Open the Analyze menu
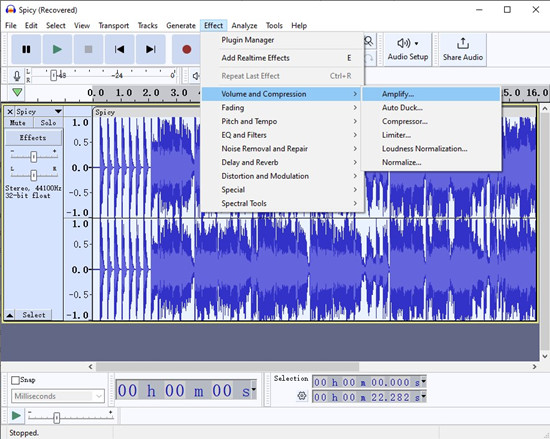Screen dimensions: 550x439 244,26
